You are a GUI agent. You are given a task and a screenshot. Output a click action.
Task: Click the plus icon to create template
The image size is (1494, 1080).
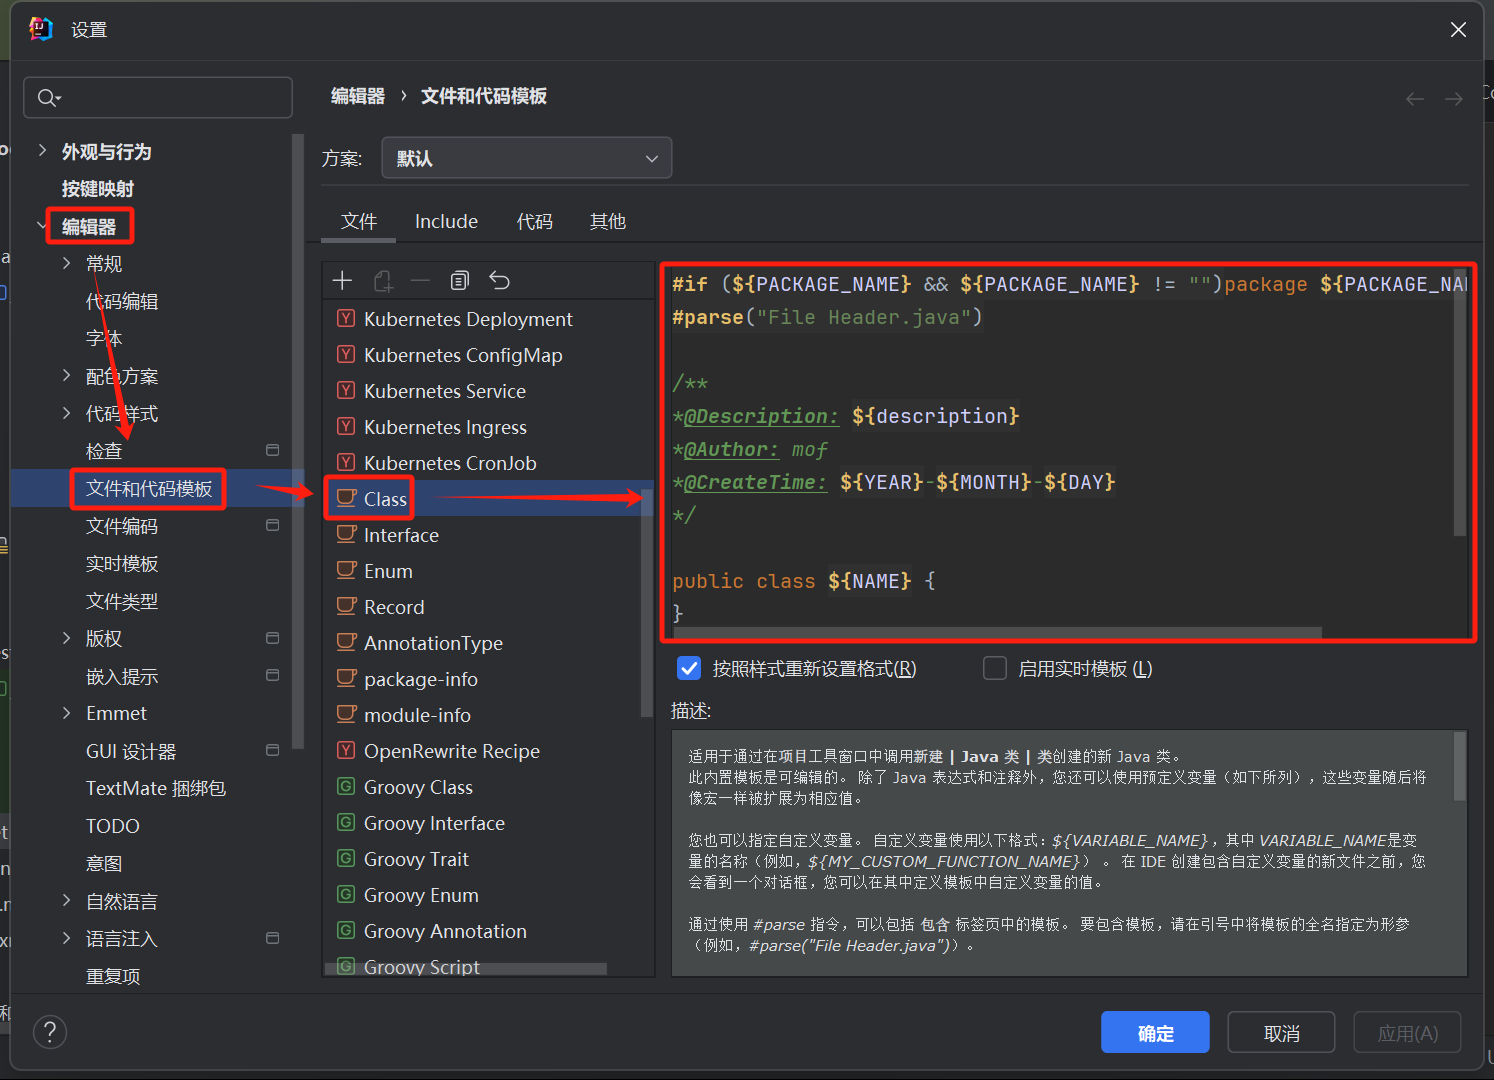[342, 281]
